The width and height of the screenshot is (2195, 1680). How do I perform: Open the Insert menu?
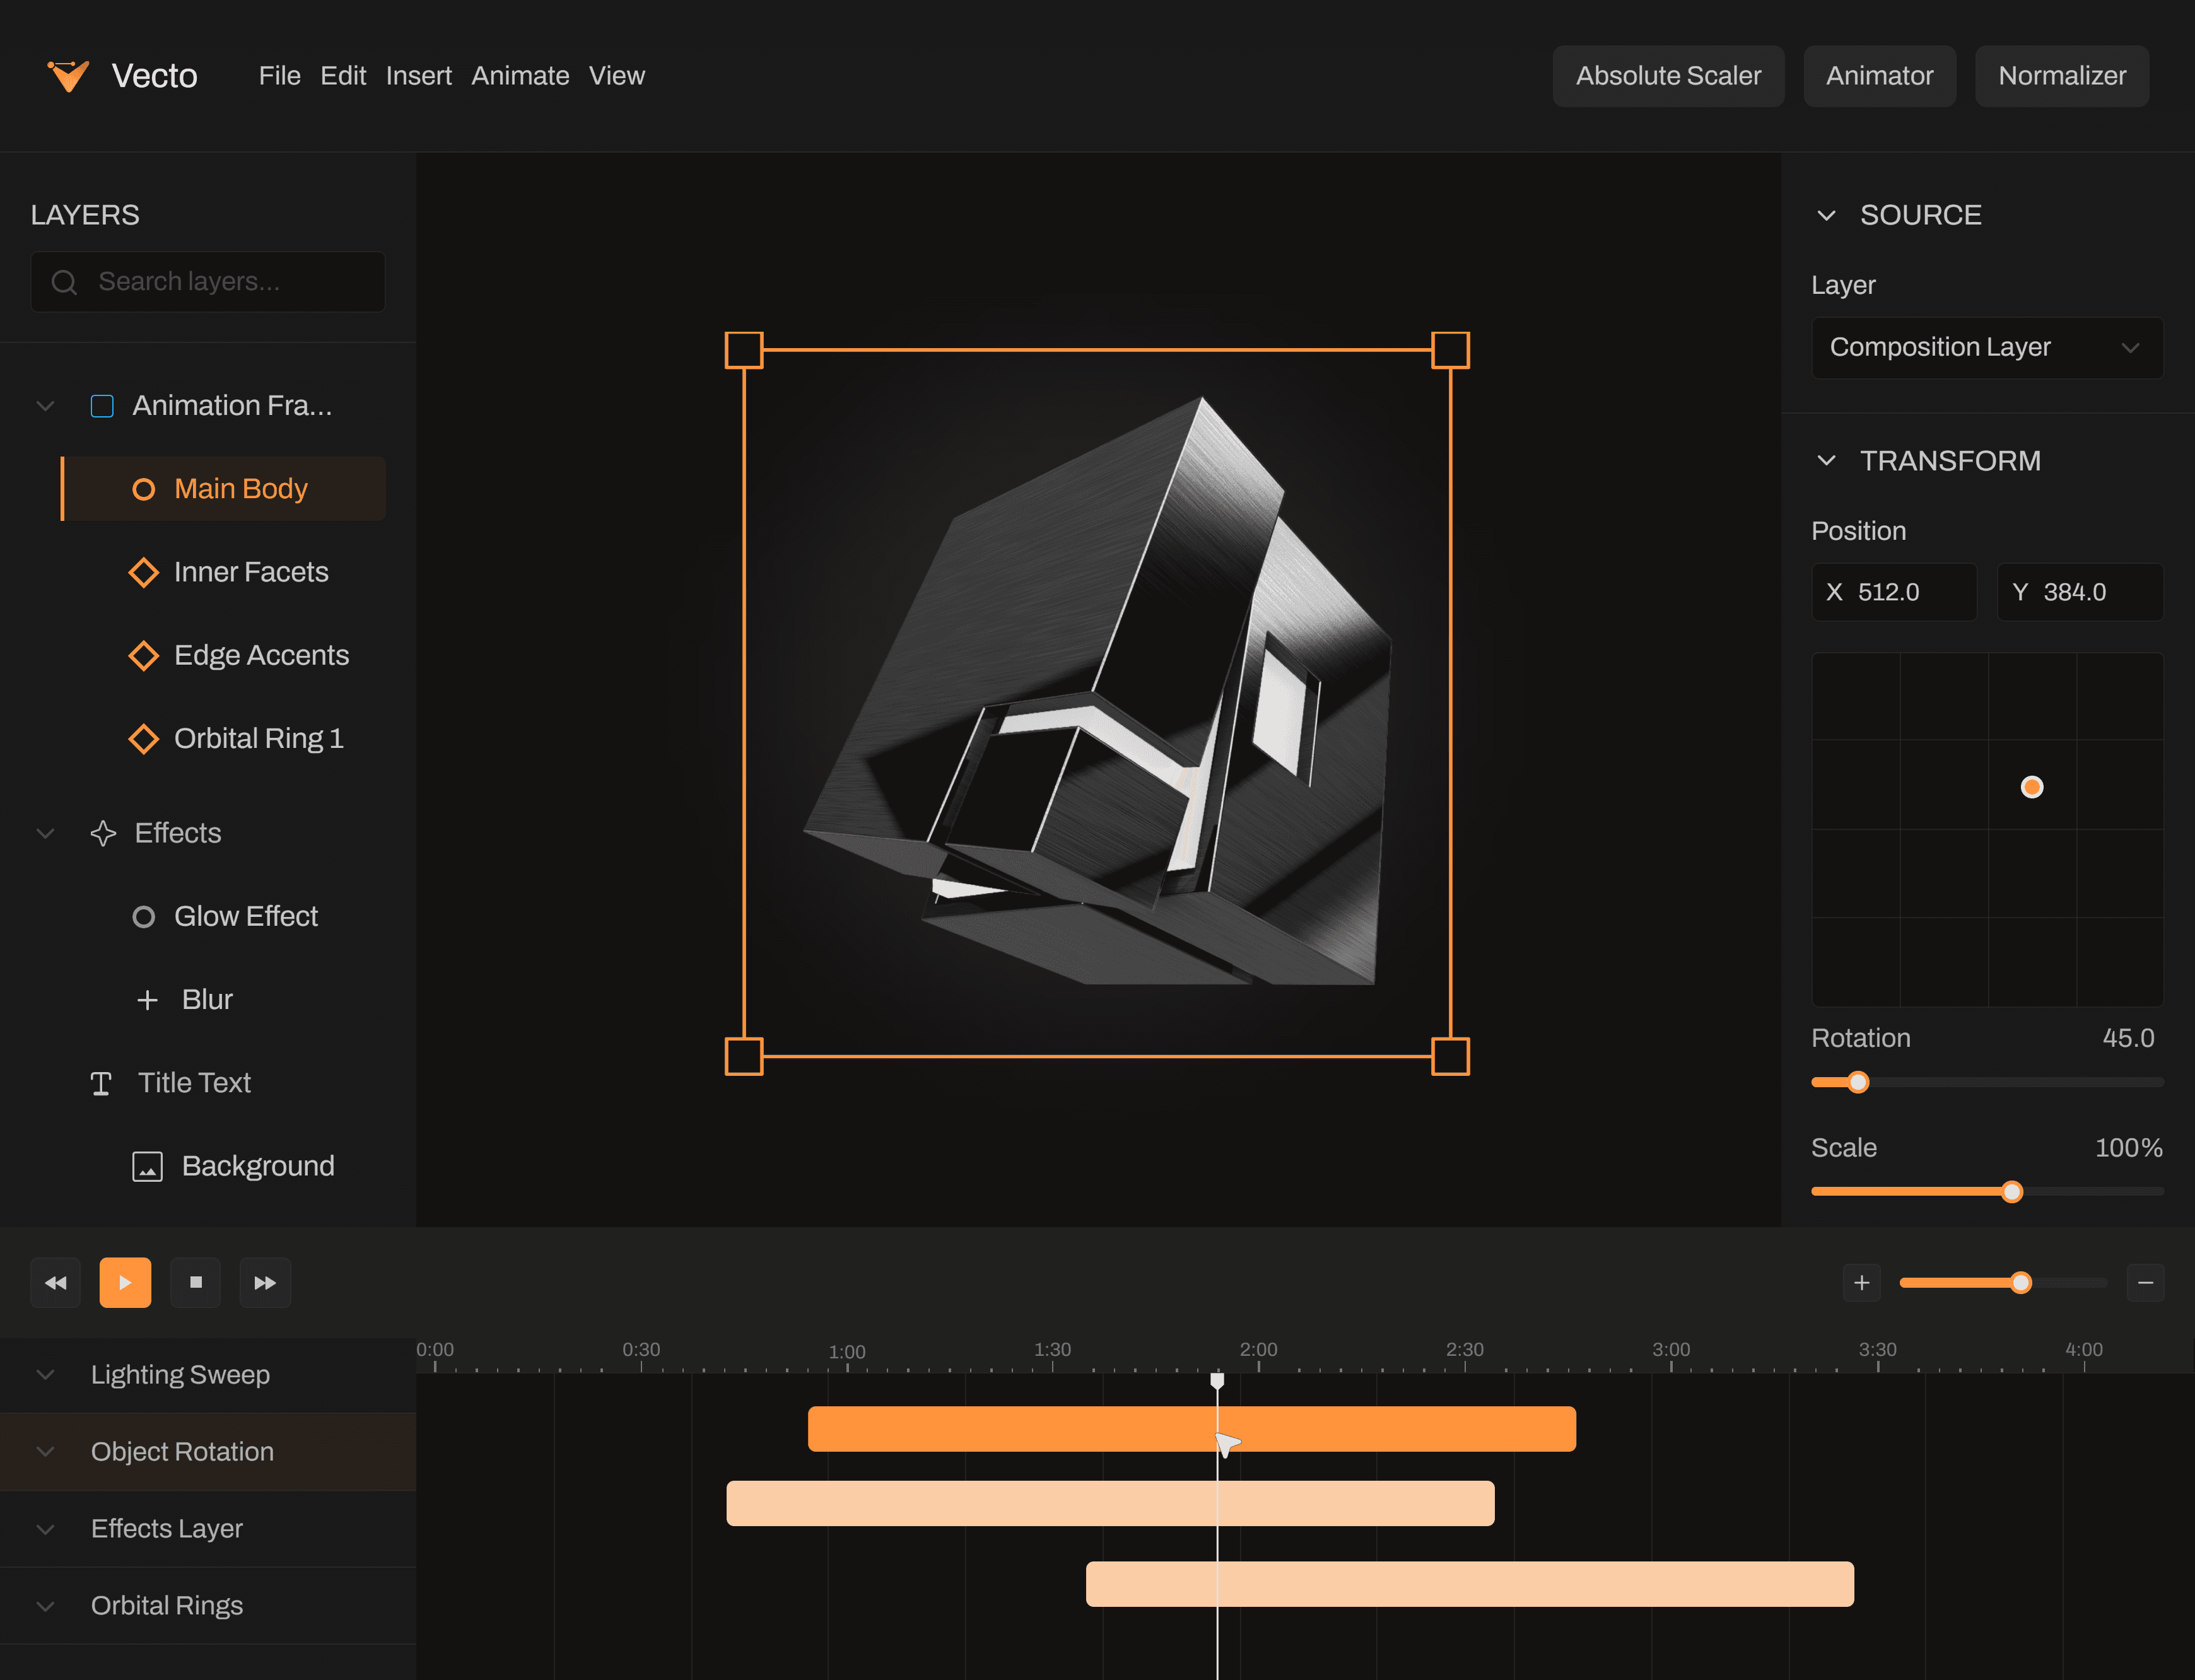pyautogui.click(x=418, y=76)
